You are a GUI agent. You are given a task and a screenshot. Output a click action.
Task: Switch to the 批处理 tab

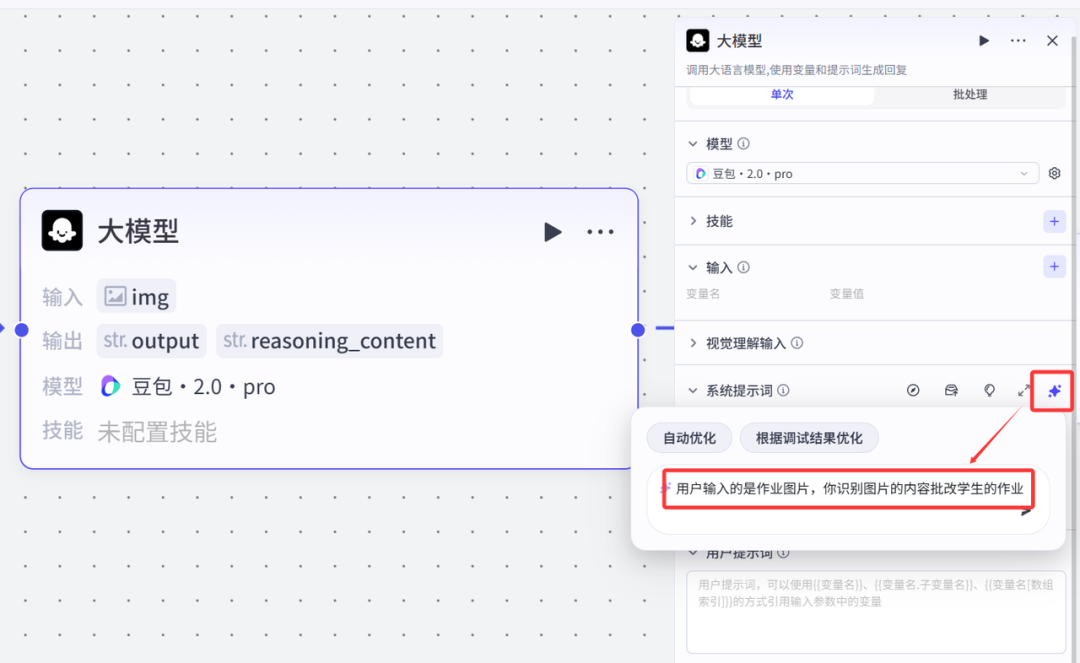970,94
